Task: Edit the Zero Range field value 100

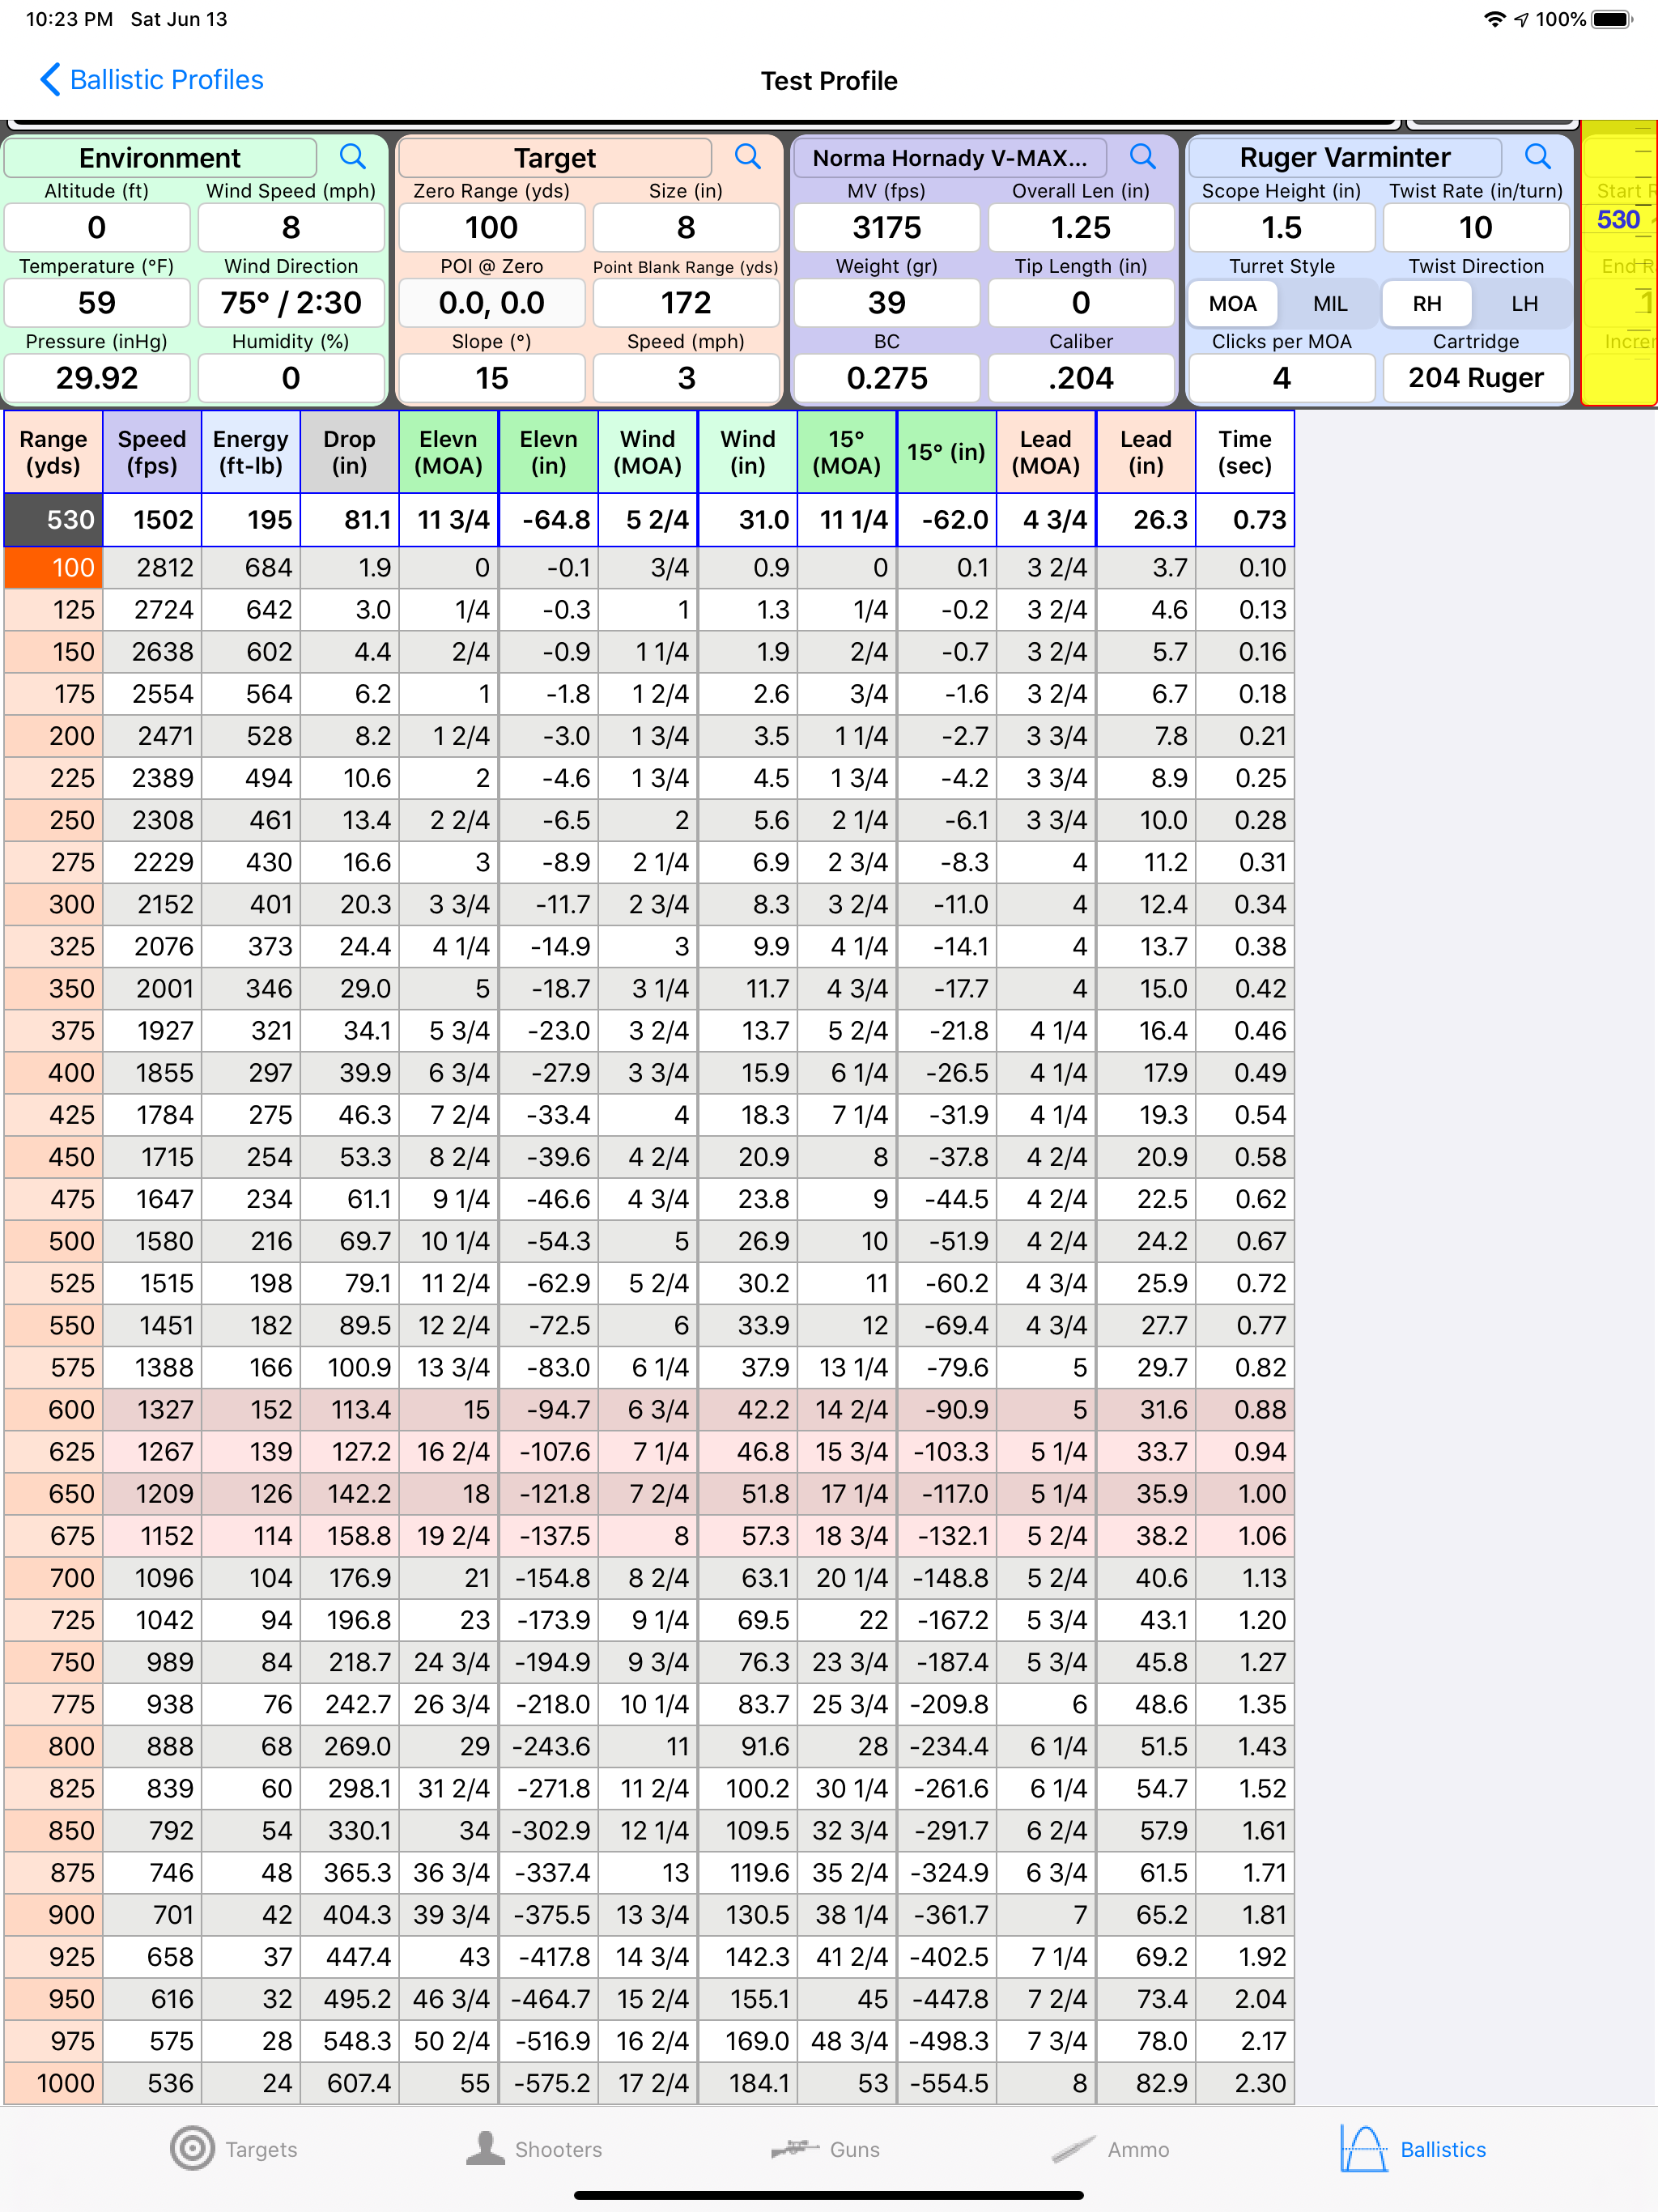Action: pyautogui.click(x=491, y=228)
